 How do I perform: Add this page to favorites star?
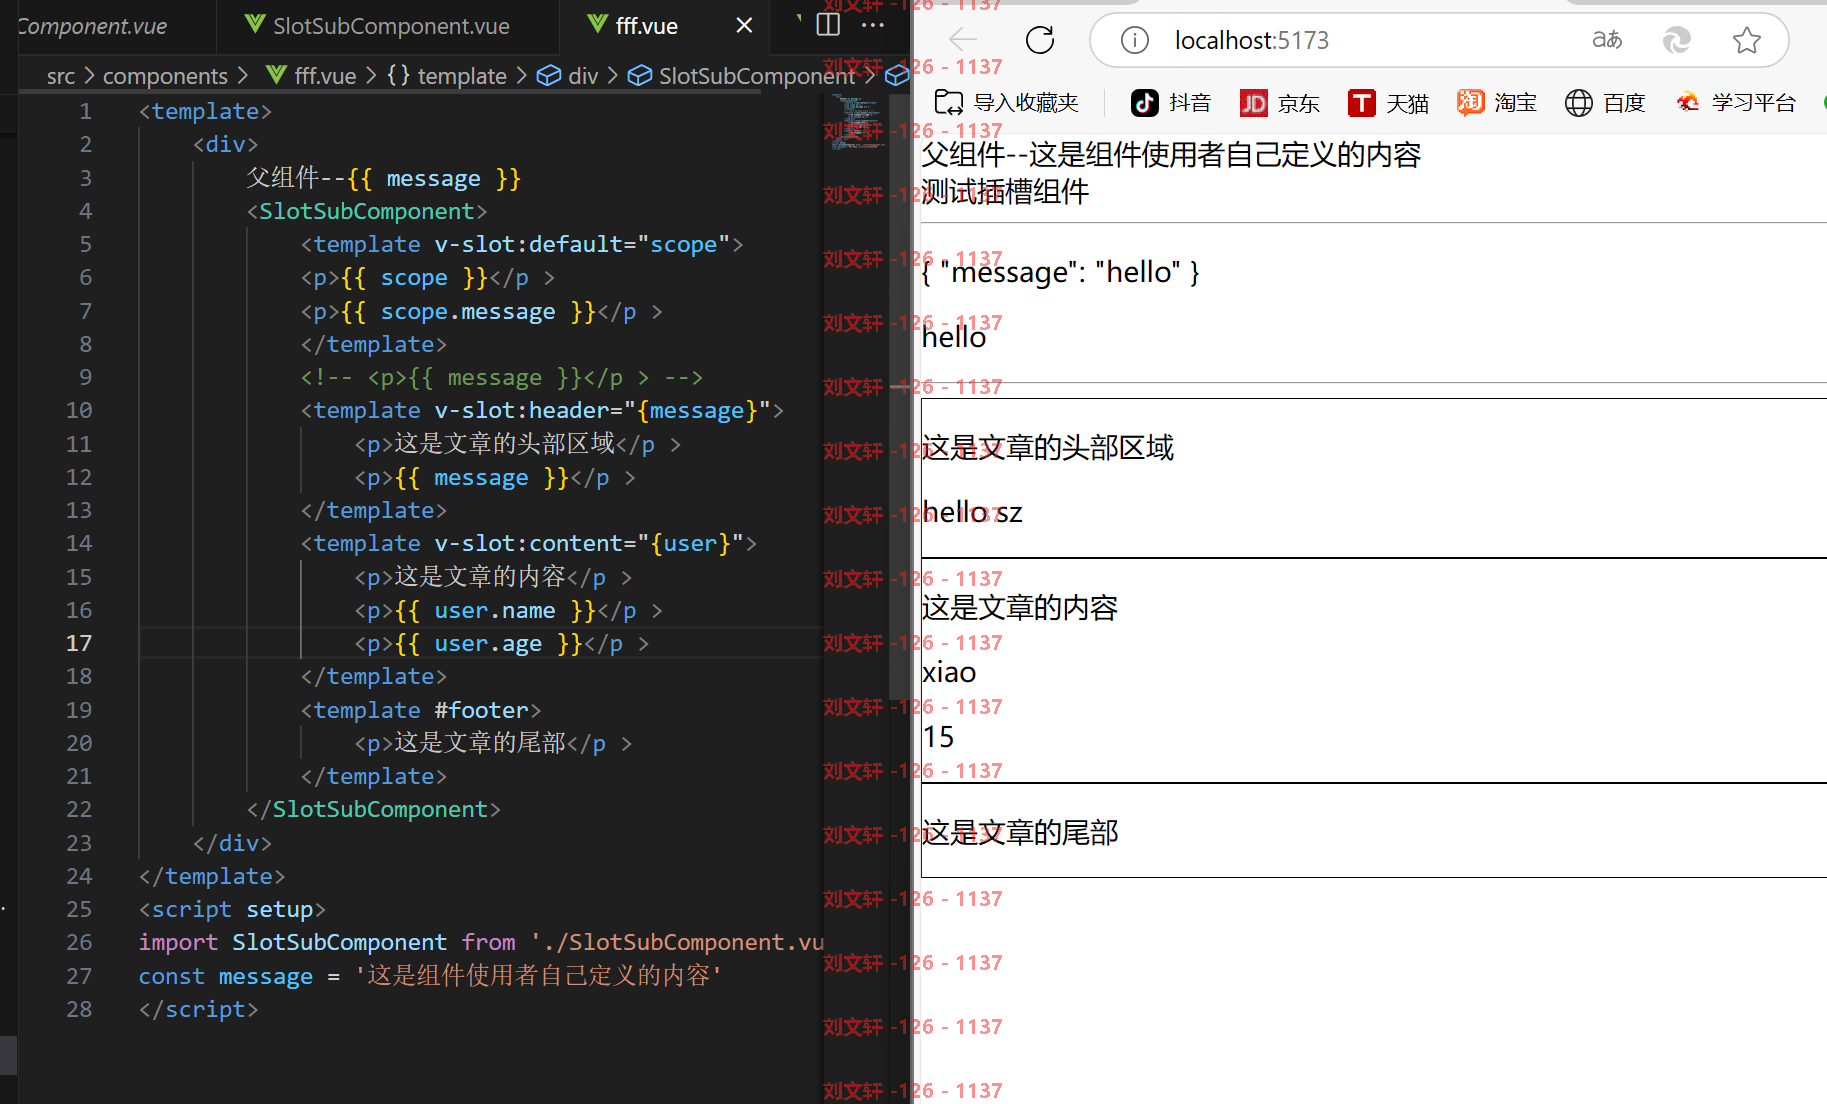(x=1747, y=40)
